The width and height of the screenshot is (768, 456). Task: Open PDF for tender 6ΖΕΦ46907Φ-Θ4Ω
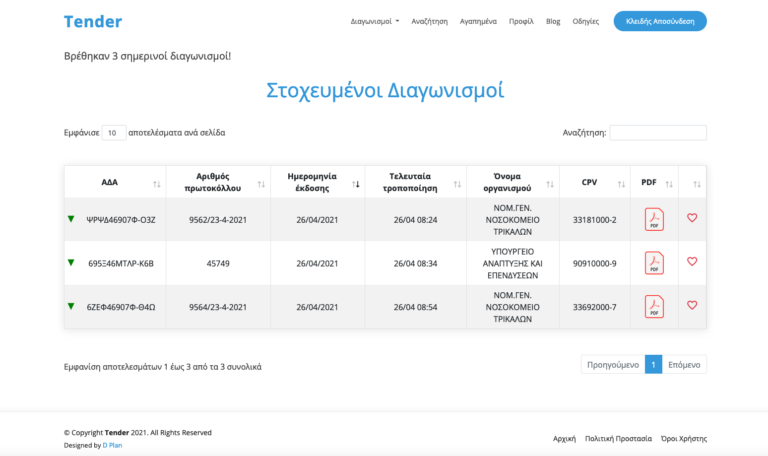[x=653, y=307]
